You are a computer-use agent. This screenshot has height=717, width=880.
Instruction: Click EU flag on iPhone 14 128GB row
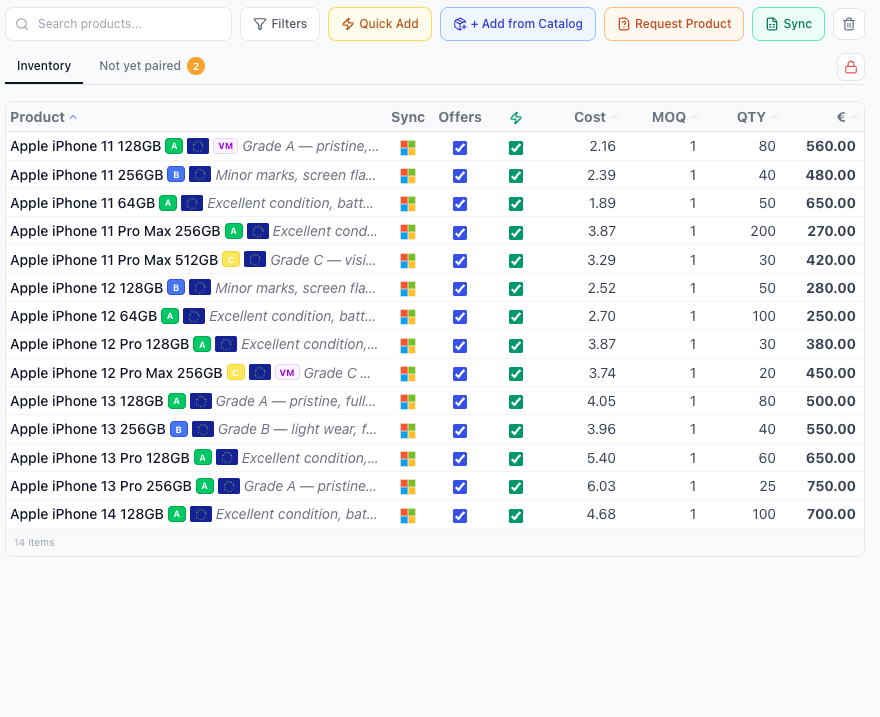coord(200,514)
